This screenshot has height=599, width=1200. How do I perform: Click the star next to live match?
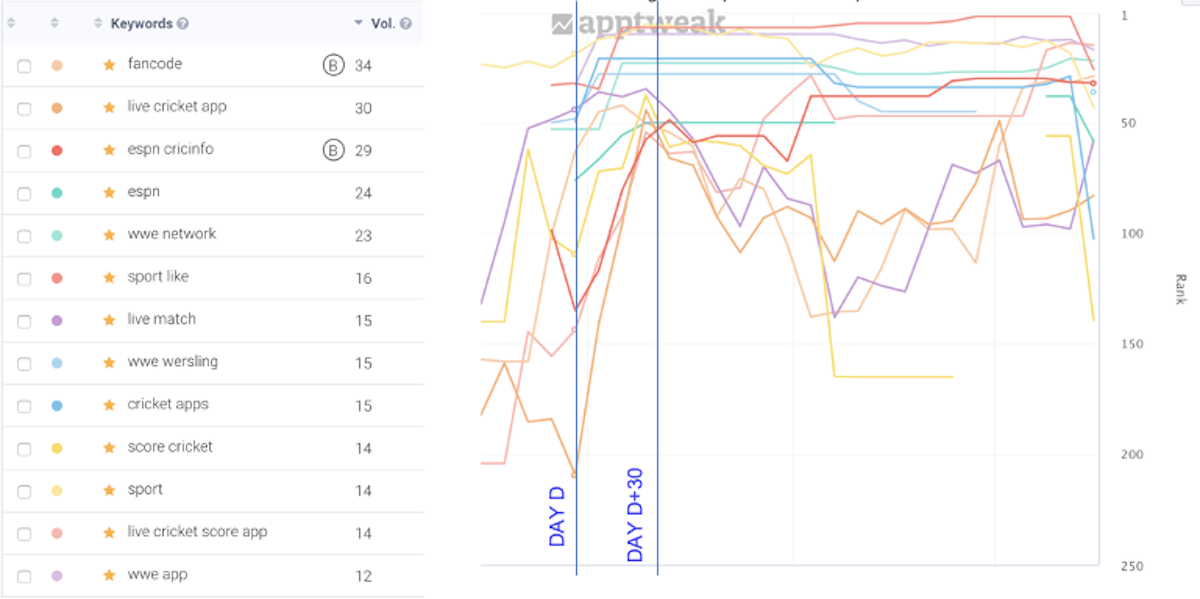tap(110, 320)
